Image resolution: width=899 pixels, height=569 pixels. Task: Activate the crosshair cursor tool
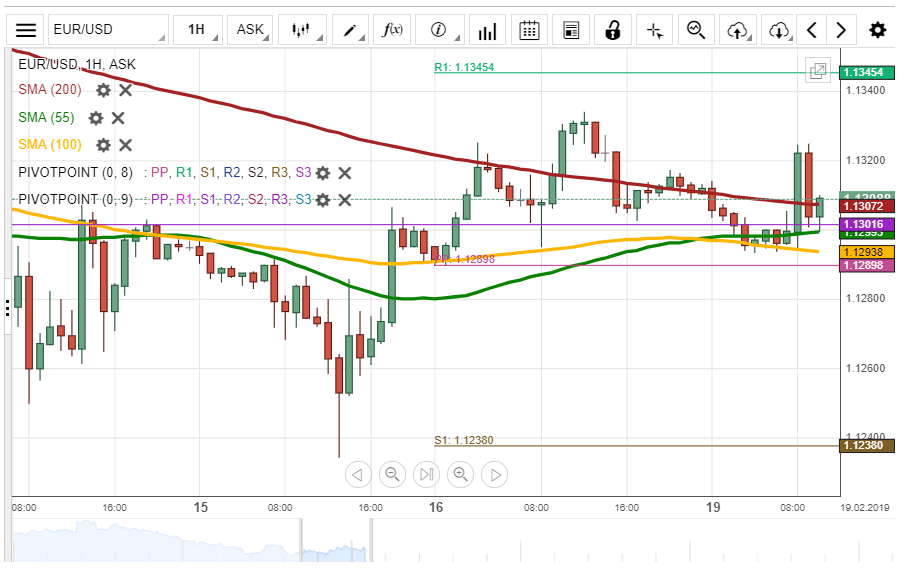coord(655,30)
